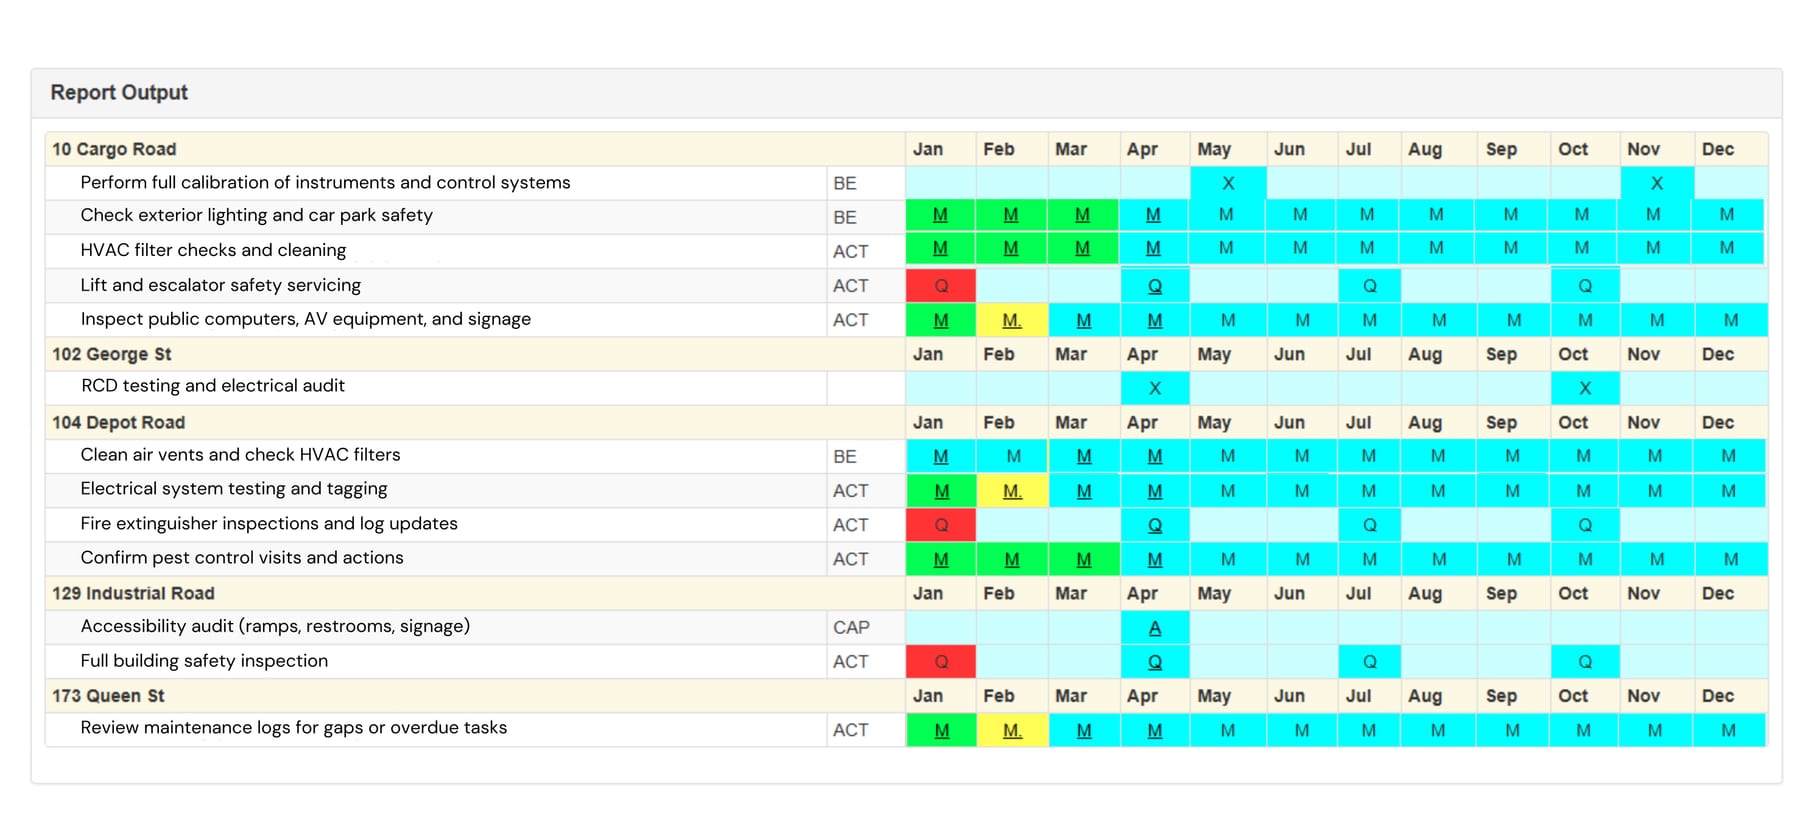Select the 173 Queen St building heading
The image size is (1800, 834).
click(108, 696)
